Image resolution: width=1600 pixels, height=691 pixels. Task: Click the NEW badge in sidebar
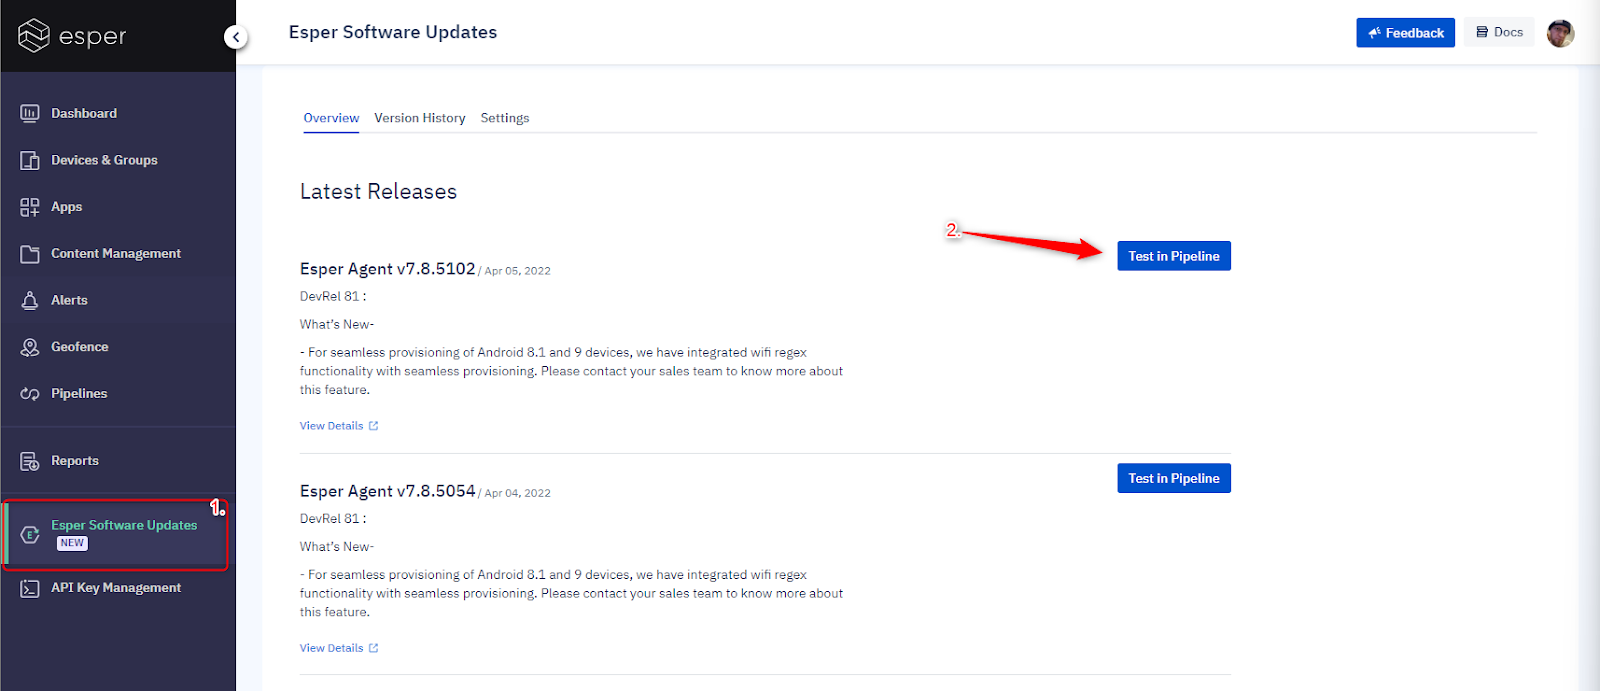72,543
